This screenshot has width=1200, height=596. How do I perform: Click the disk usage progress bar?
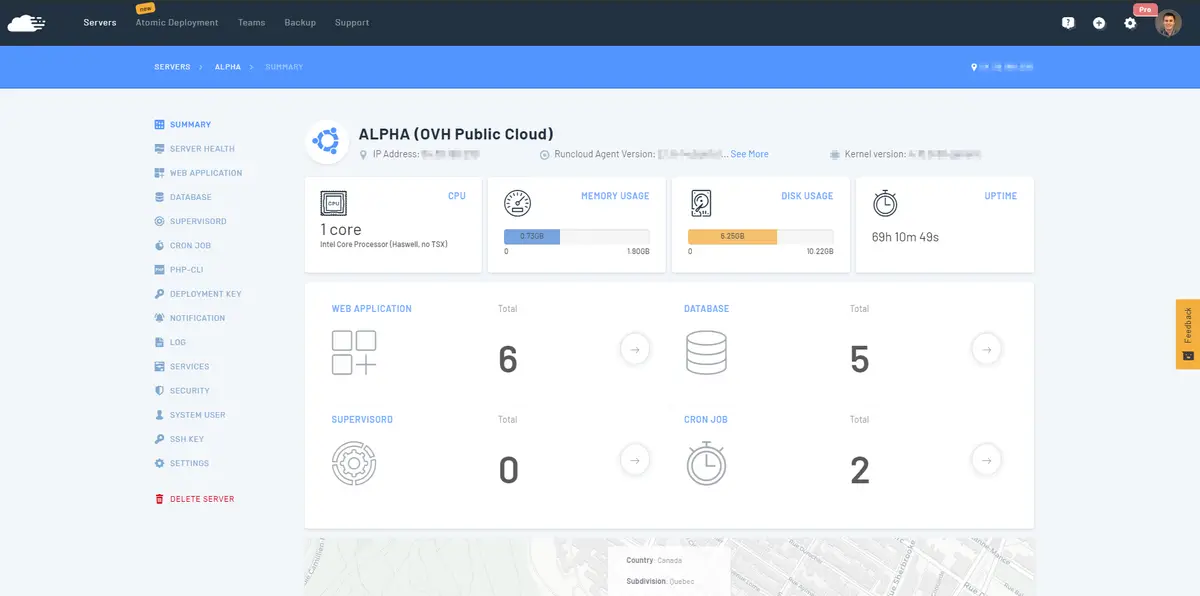[761, 237]
